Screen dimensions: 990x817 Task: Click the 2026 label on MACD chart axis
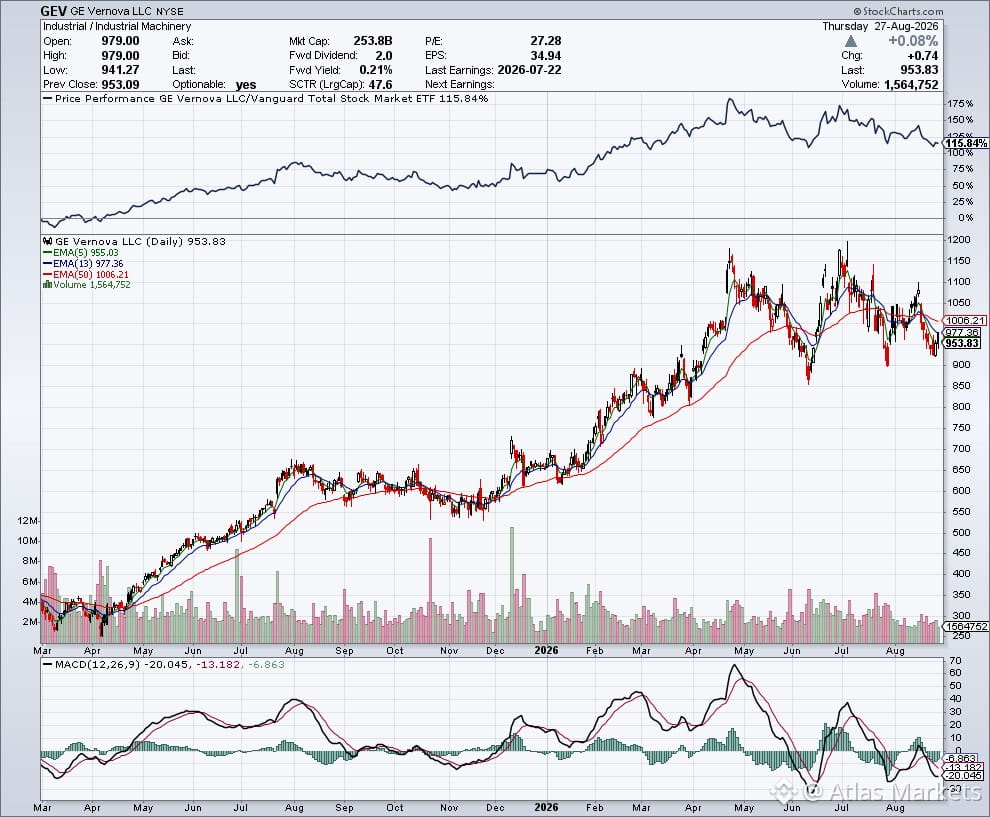[546, 808]
